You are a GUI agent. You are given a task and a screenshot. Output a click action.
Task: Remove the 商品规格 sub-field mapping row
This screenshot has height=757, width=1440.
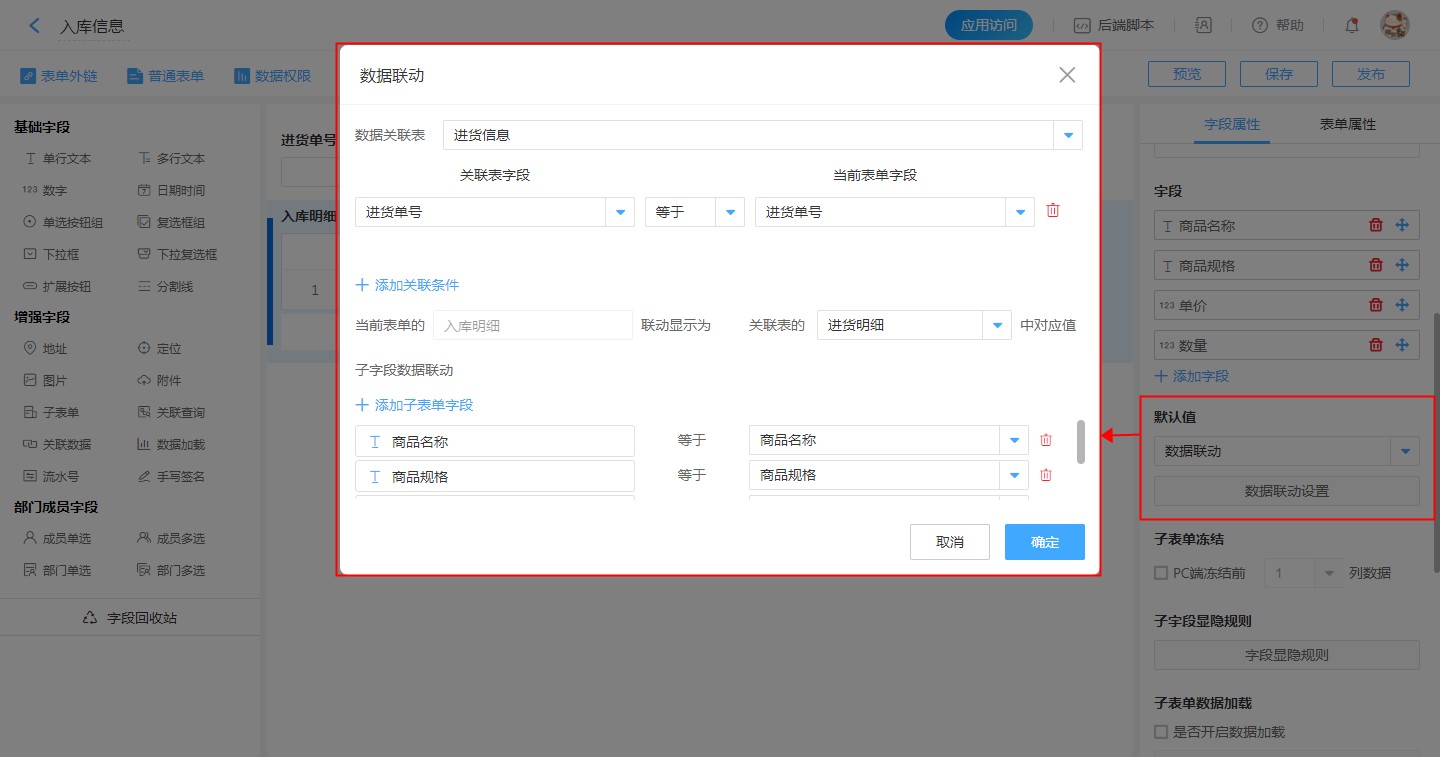point(1046,475)
